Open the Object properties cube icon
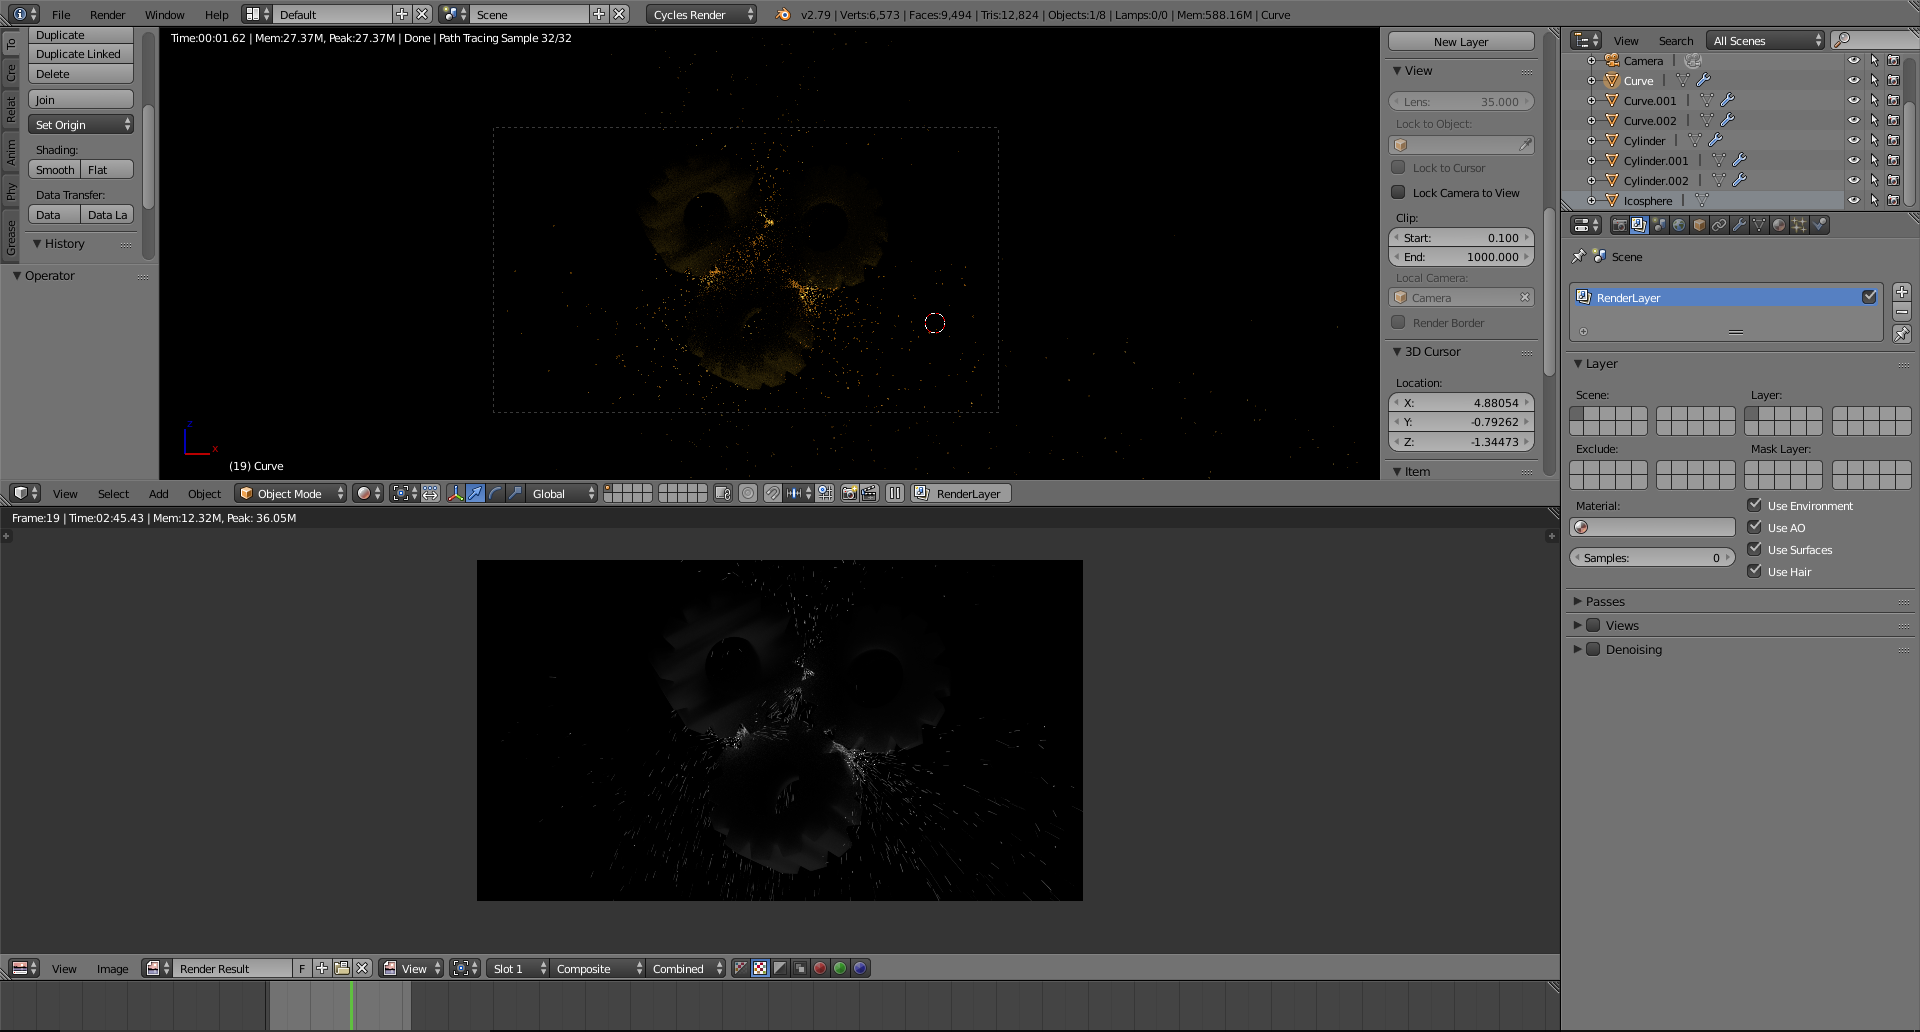 pos(1699,225)
